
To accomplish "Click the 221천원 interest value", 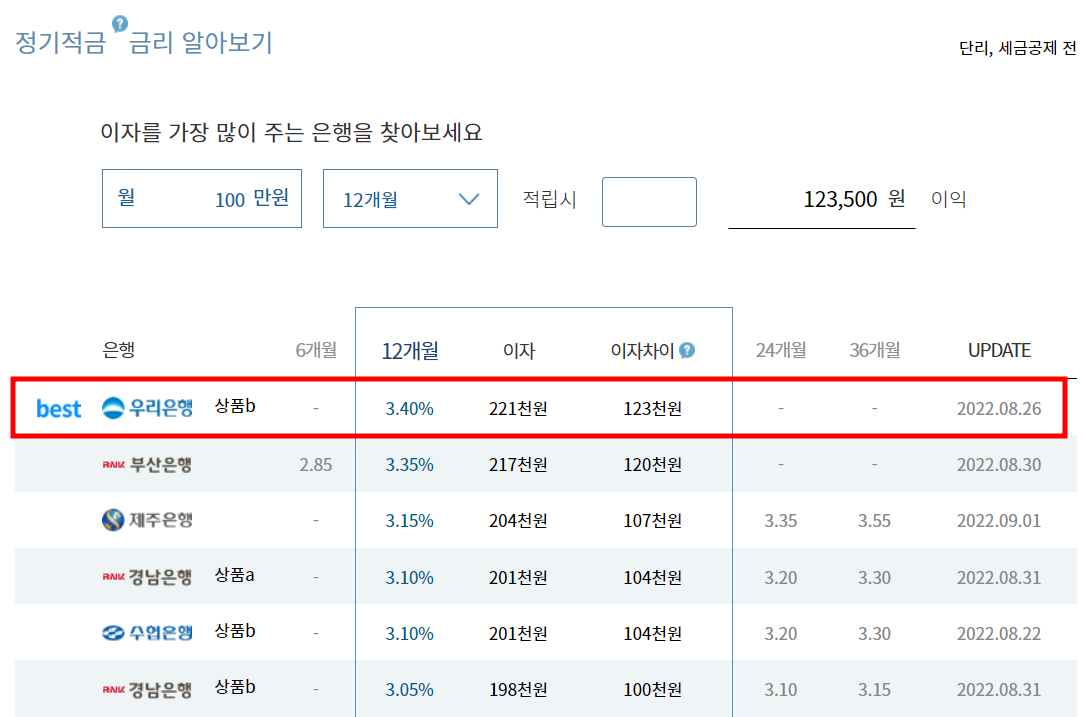I will 518,409.
